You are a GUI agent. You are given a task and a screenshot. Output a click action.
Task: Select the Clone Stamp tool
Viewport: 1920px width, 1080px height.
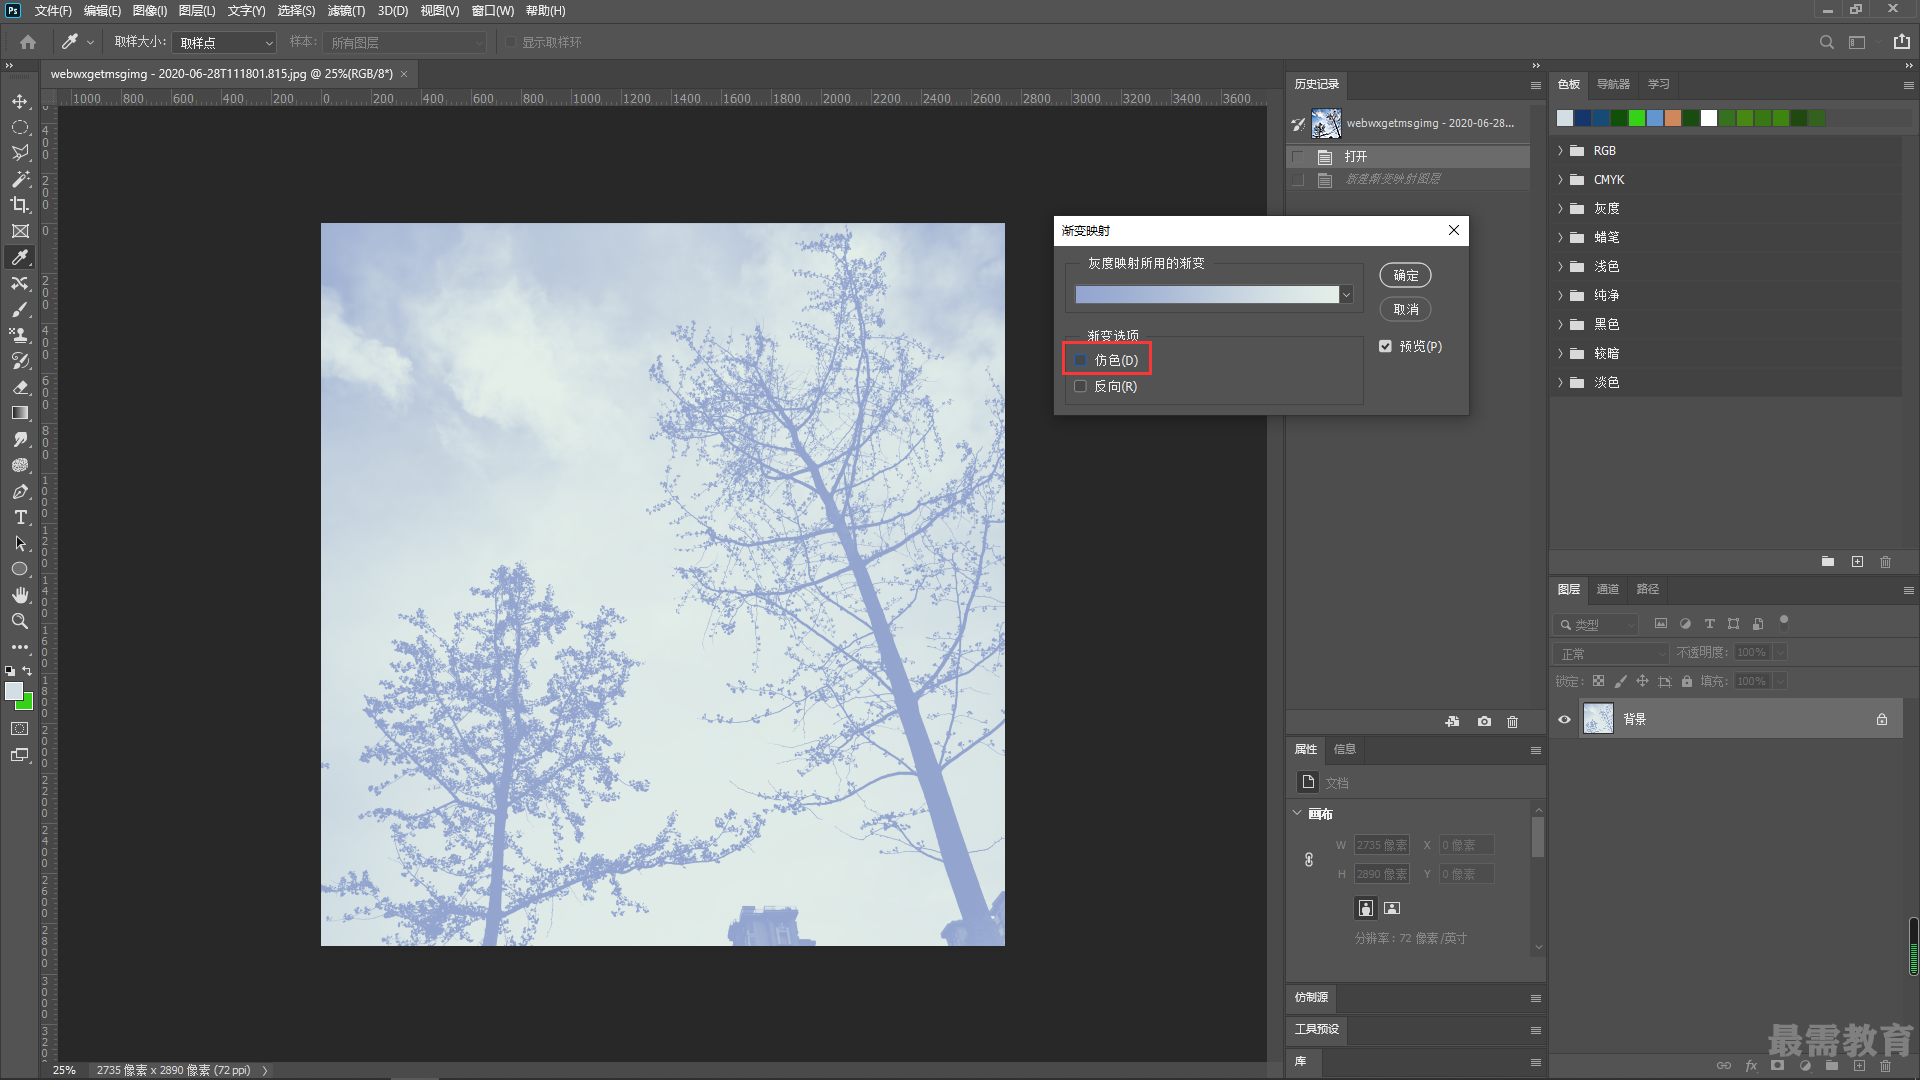point(20,335)
